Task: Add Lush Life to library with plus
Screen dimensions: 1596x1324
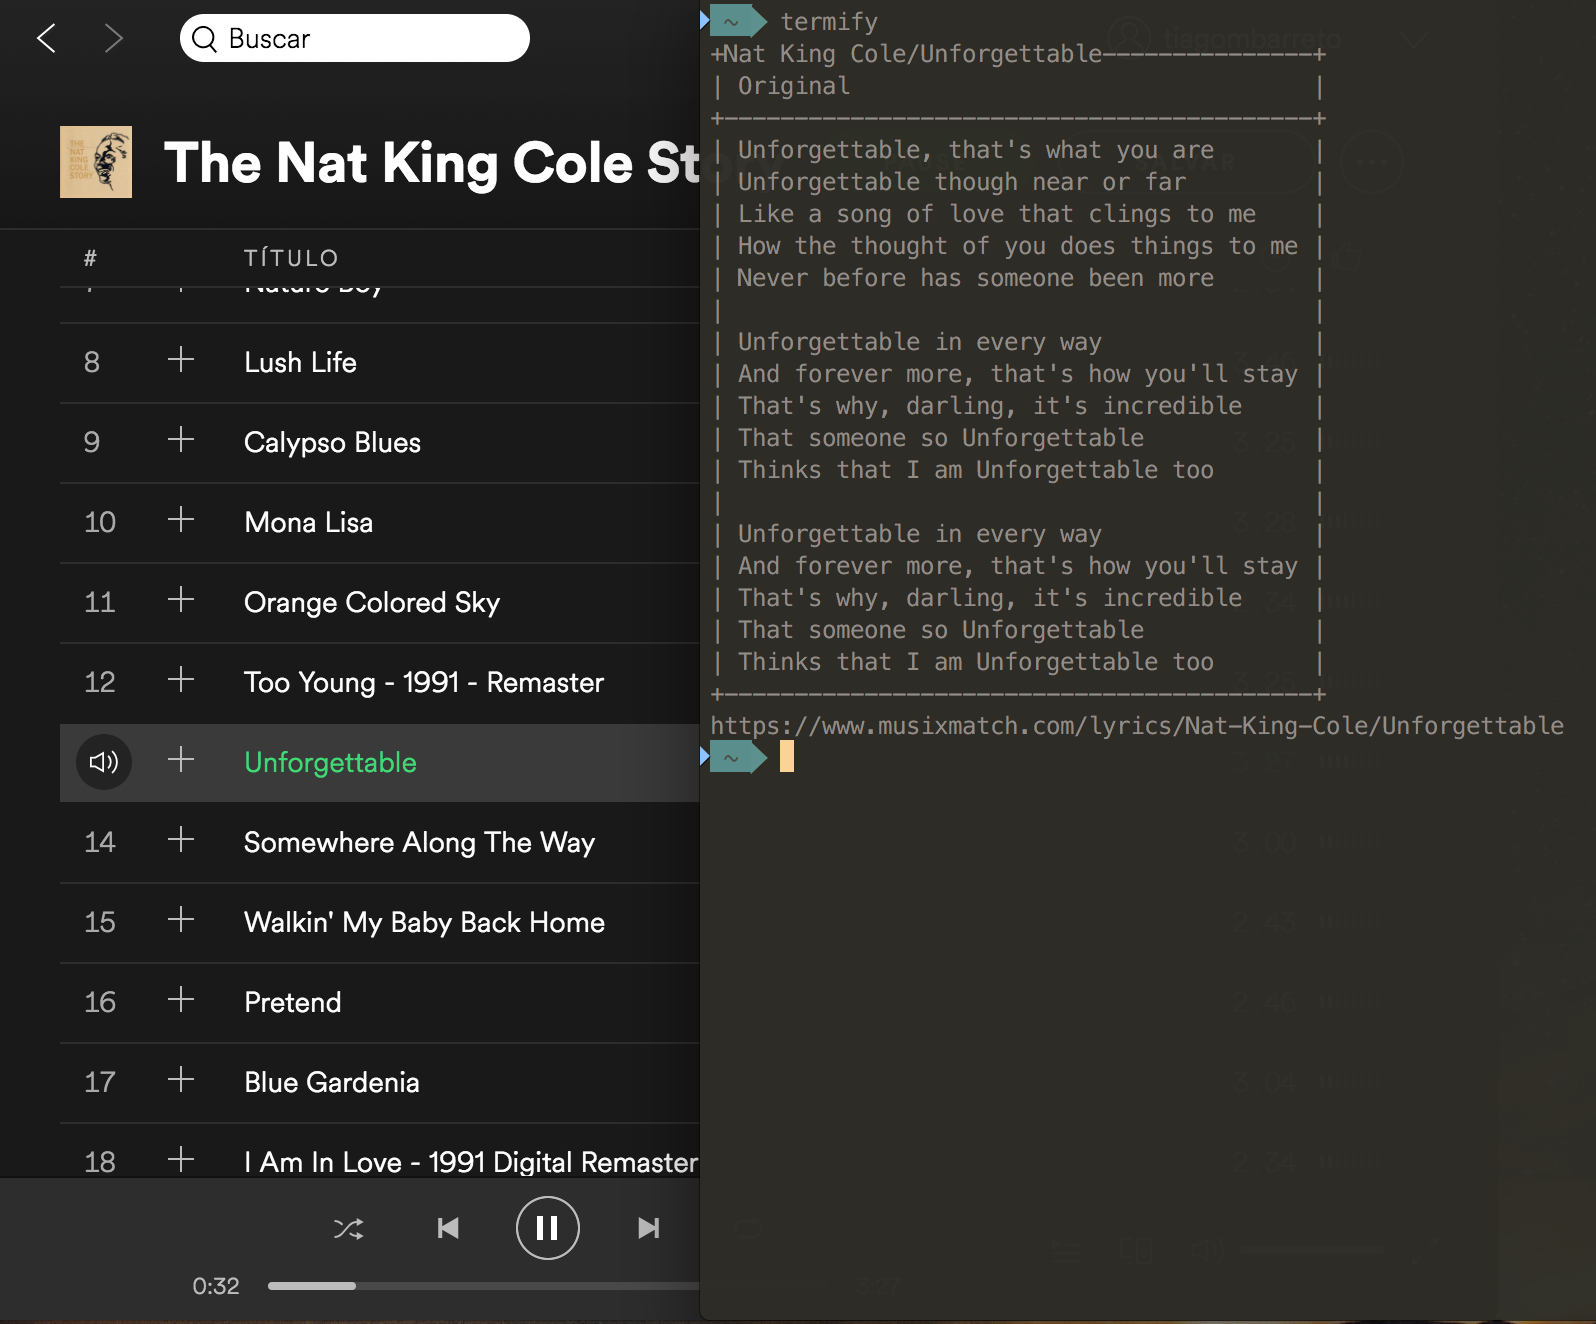Action: [181, 360]
